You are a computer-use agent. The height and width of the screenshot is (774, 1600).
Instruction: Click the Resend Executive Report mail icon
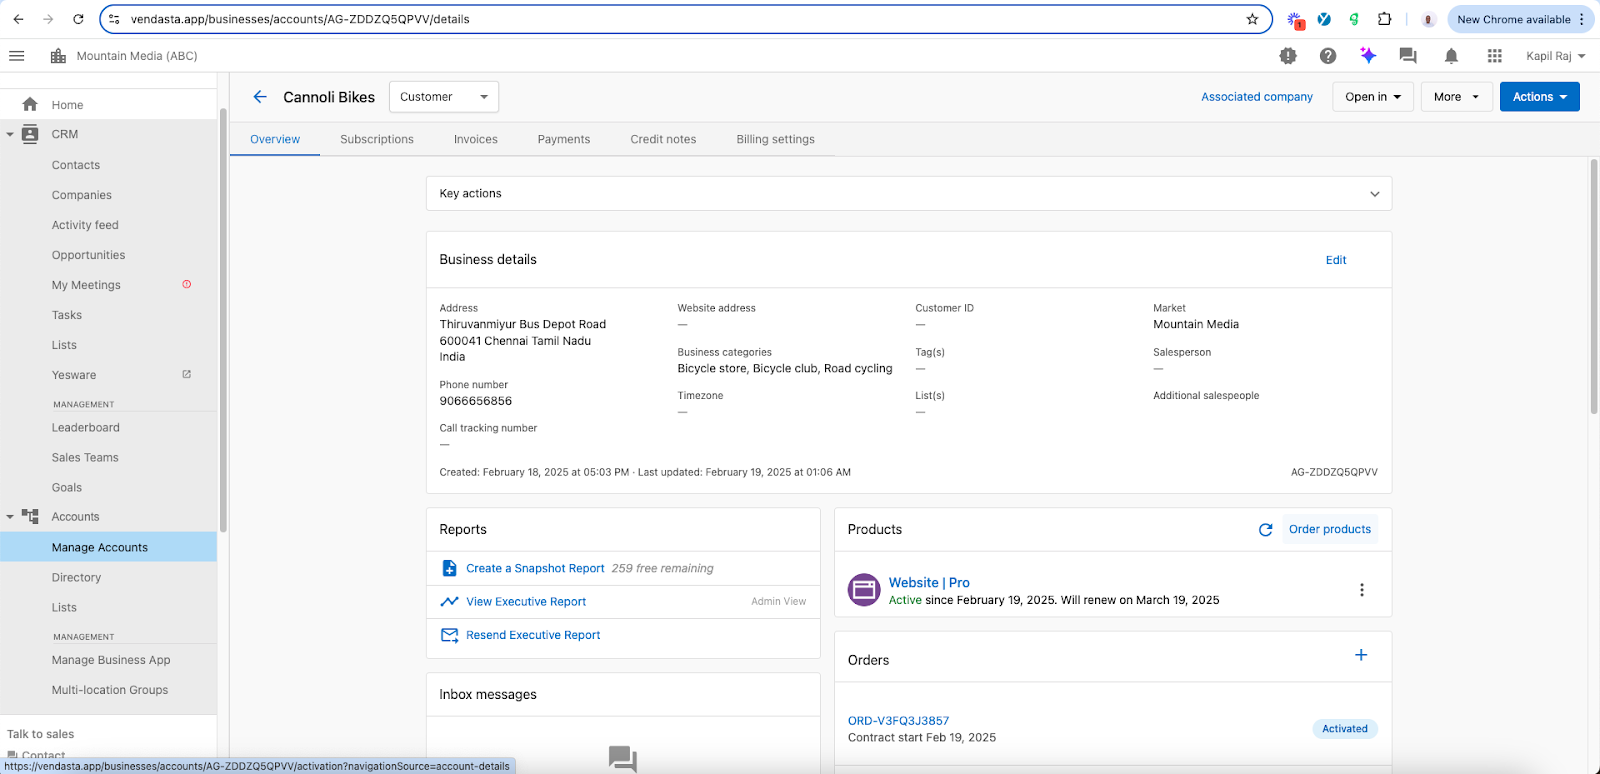(449, 635)
